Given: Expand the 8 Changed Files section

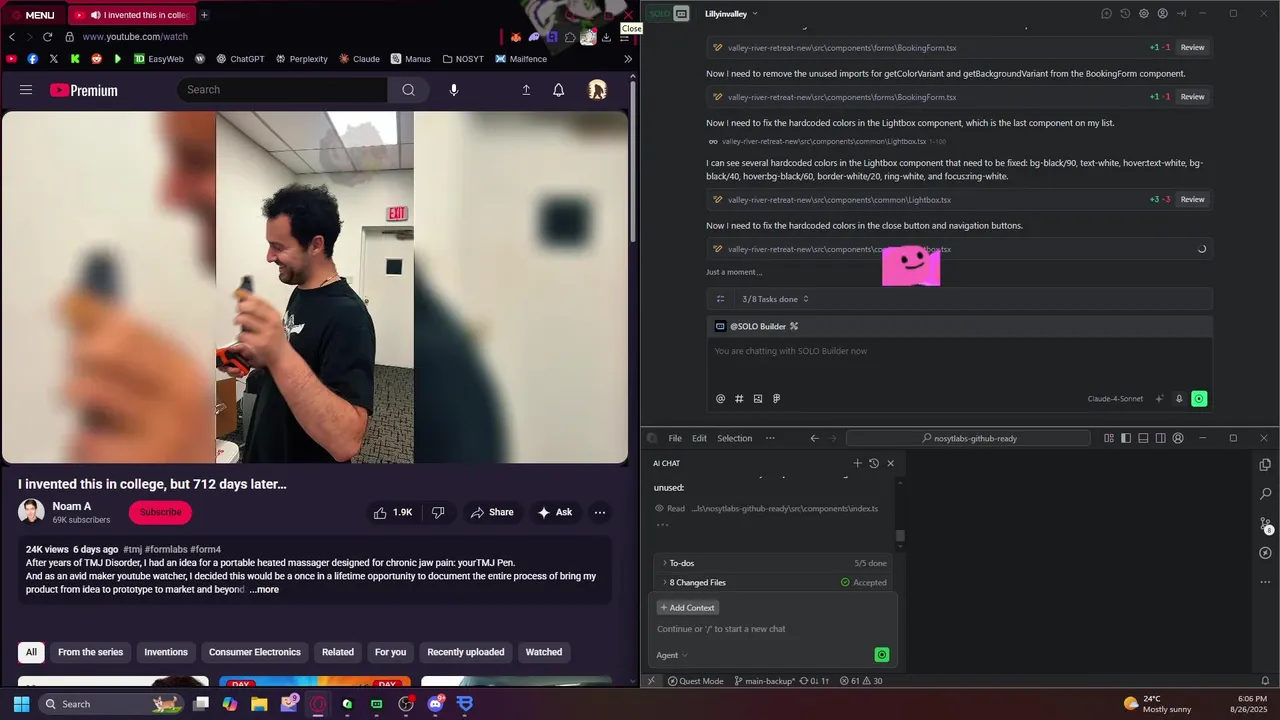Looking at the screenshot, I should coord(774,582).
